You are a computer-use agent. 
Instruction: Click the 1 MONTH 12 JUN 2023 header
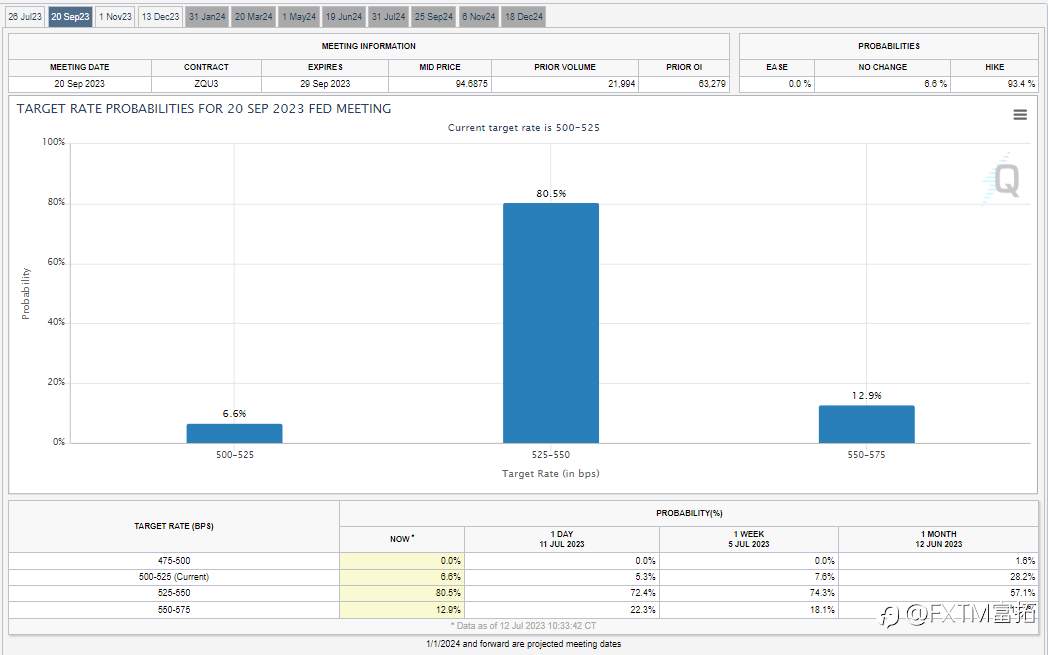[x=938, y=539]
